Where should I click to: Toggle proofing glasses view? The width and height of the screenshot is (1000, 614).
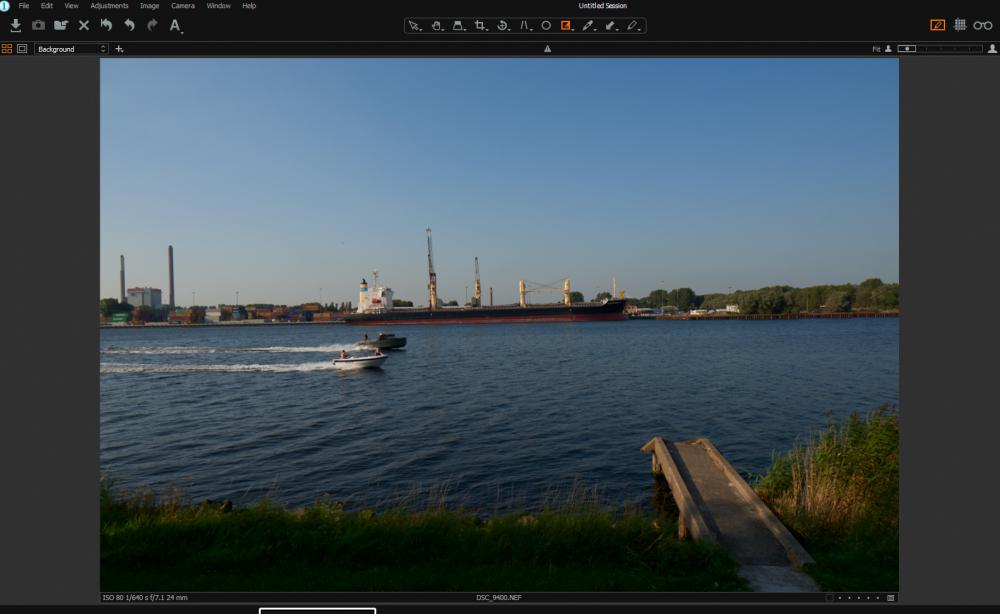983,26
